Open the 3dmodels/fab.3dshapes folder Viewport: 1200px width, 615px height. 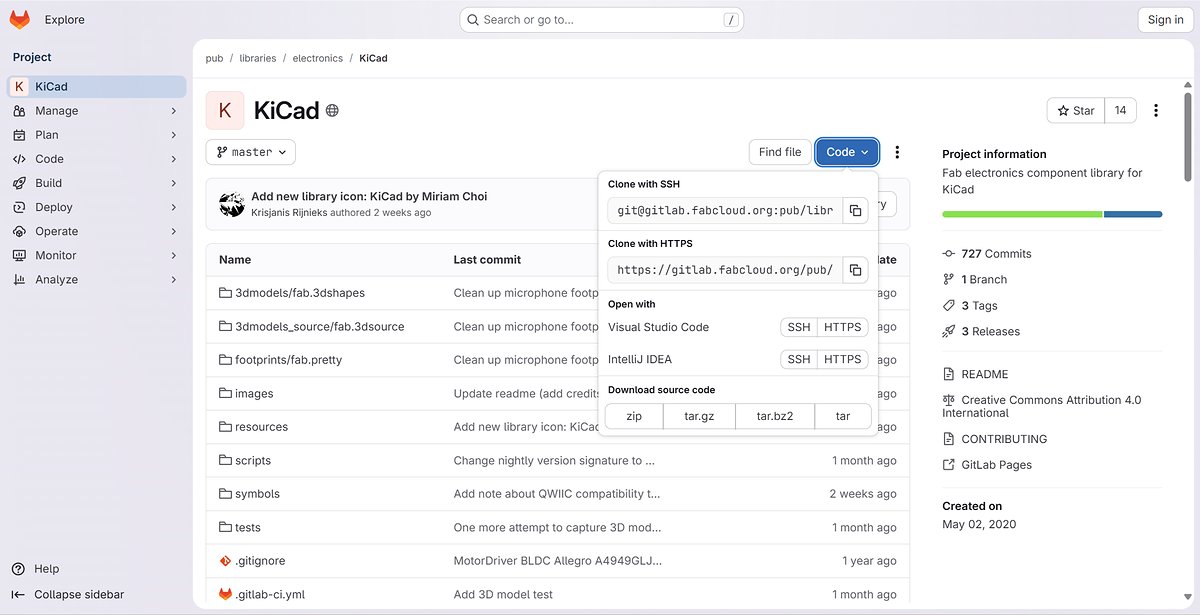[x=299, y=293]
